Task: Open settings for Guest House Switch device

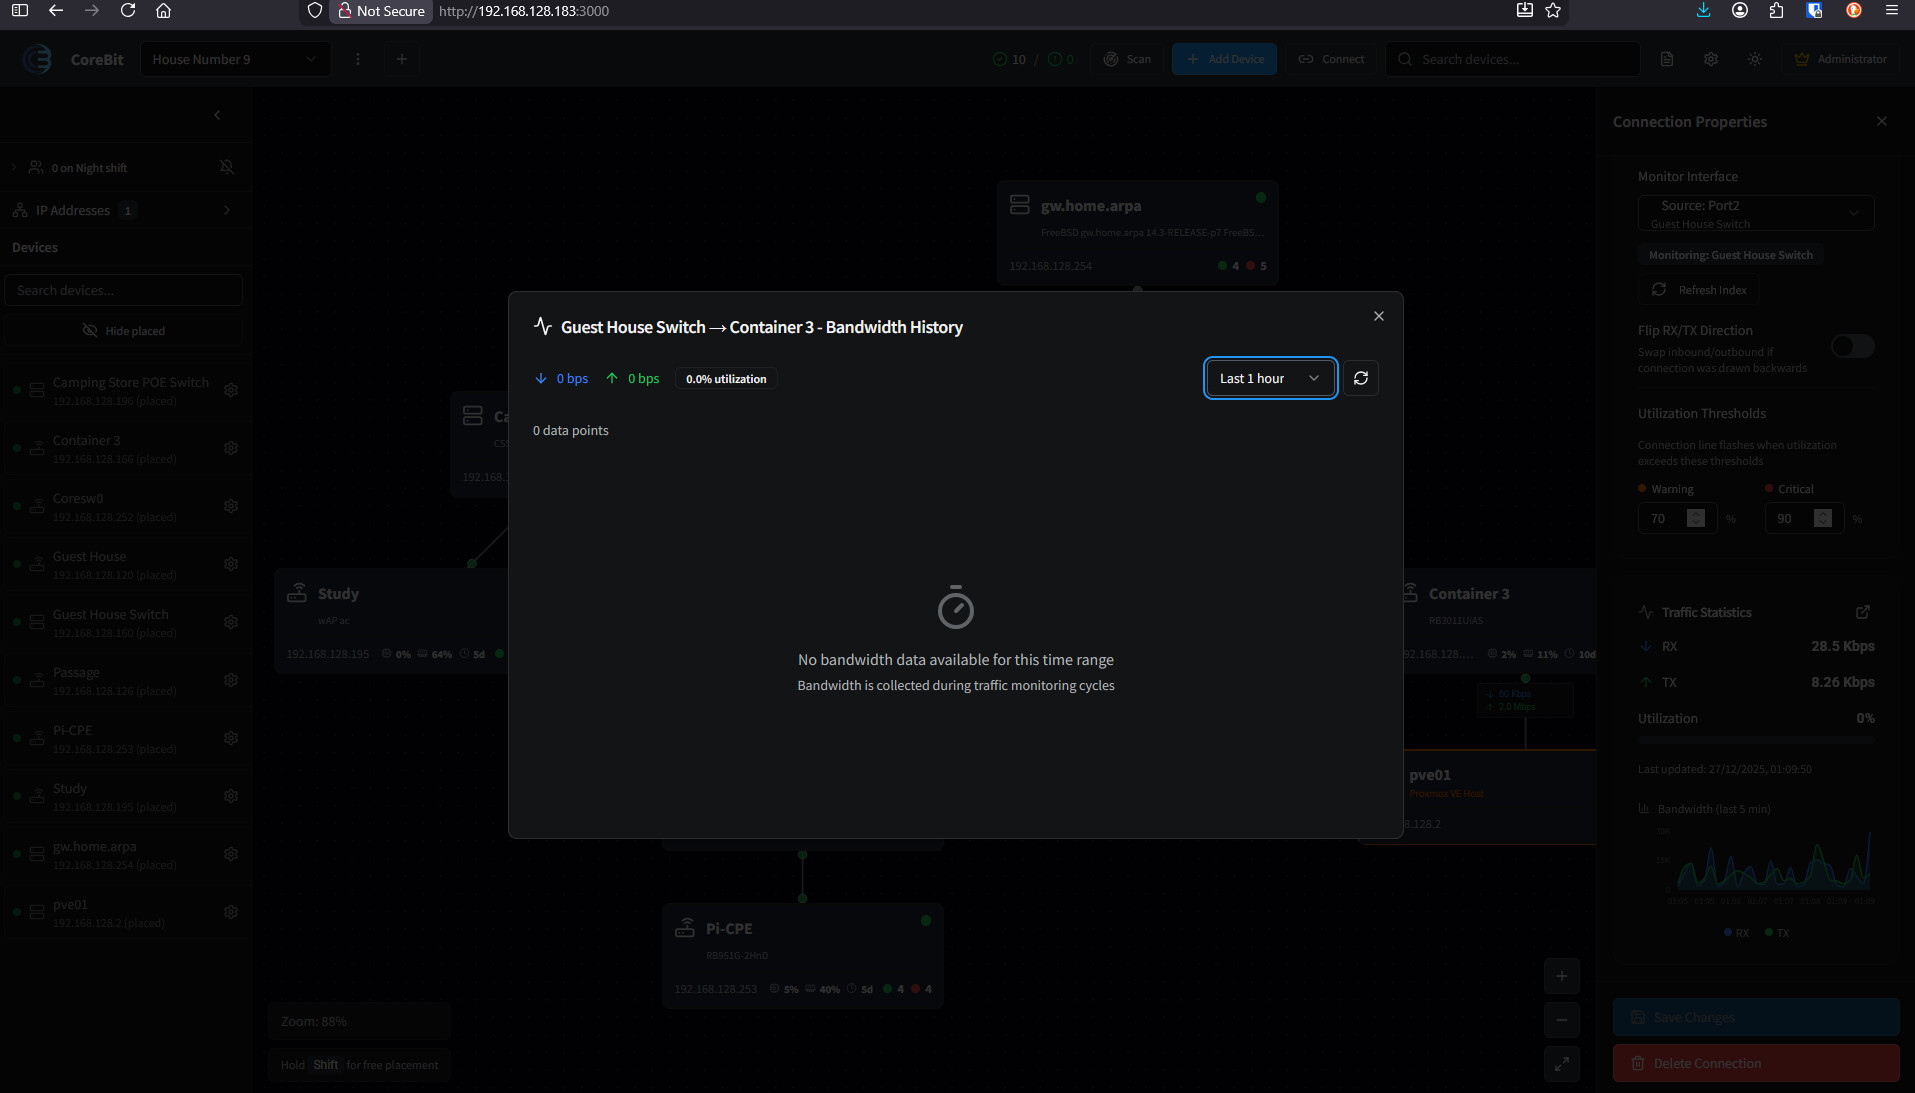Action: coord(231,622)
